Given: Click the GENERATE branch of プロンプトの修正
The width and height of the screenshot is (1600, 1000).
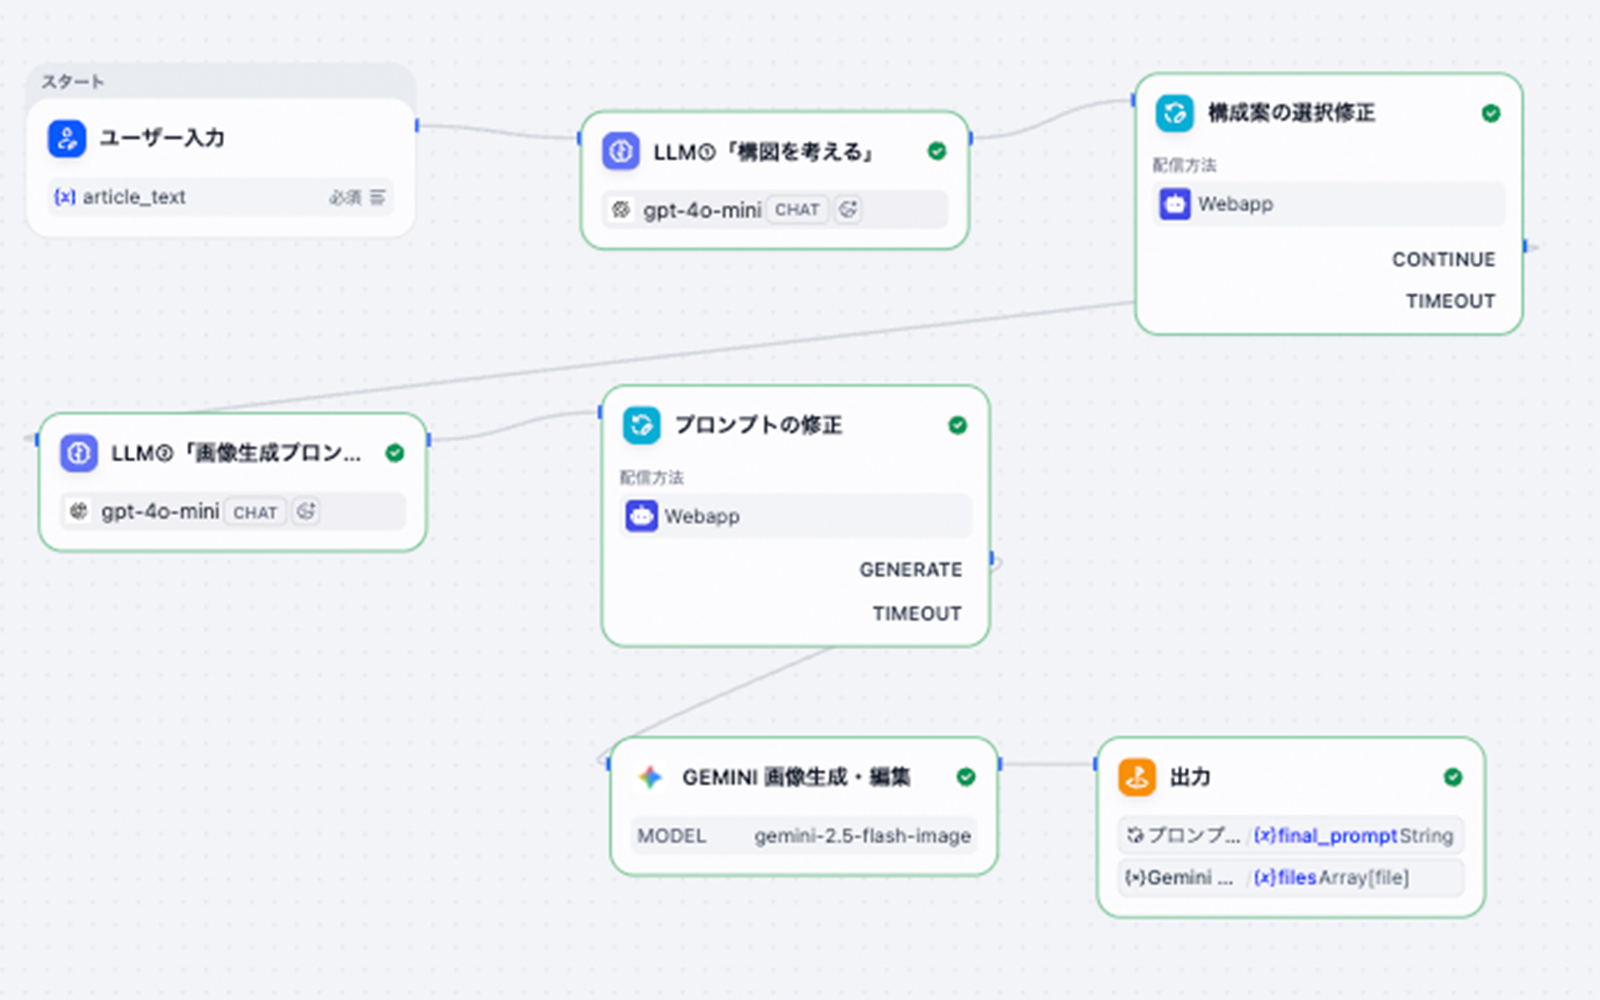Looking at the screenshot, I should (x=910, y=569).
